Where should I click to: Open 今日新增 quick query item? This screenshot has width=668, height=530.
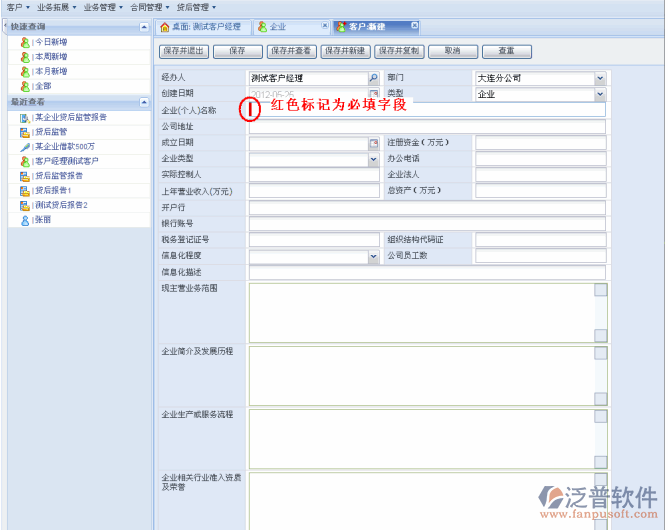tap(51, 43)
